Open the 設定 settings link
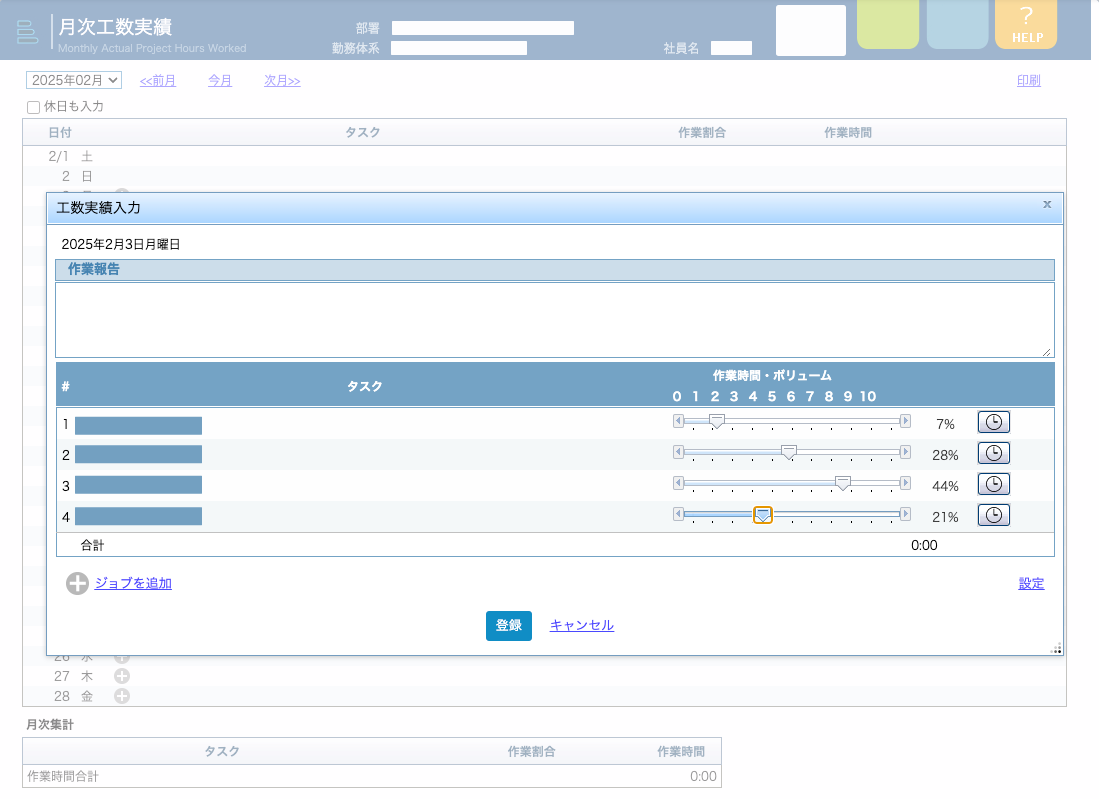Screen dimensions: 1099x799 click(x=1031, y=584)
